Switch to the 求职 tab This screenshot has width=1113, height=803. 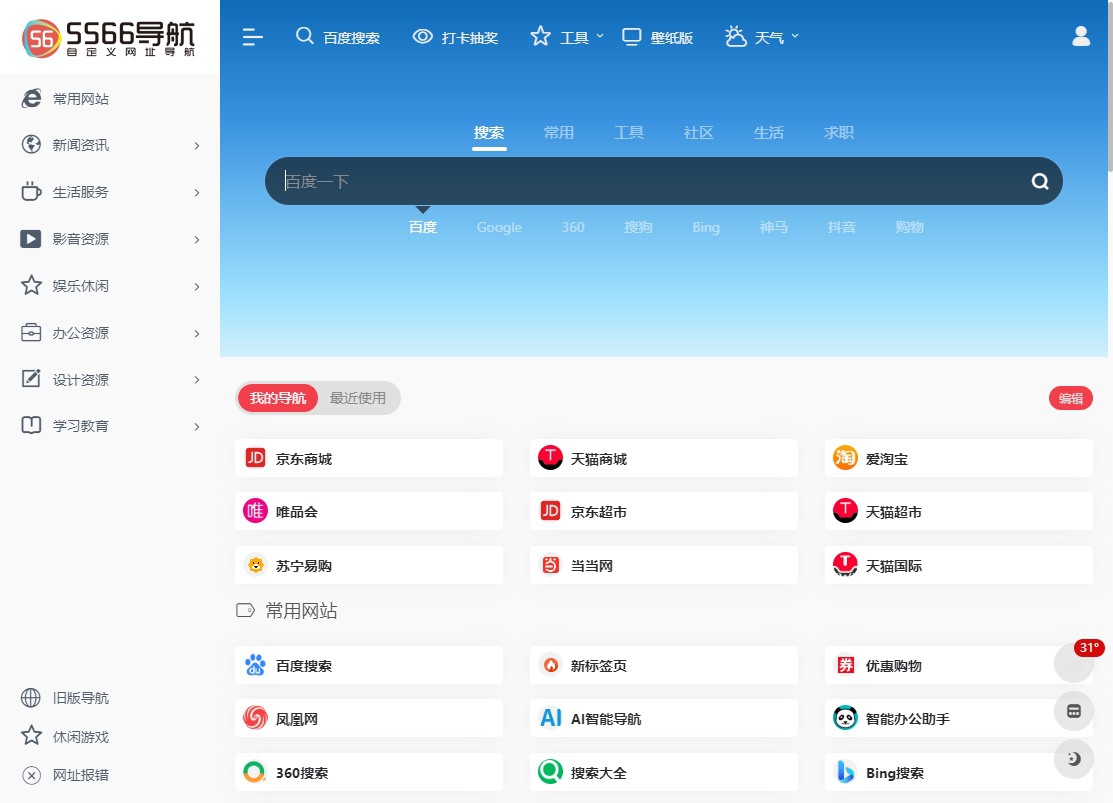[x=838, y=133]
